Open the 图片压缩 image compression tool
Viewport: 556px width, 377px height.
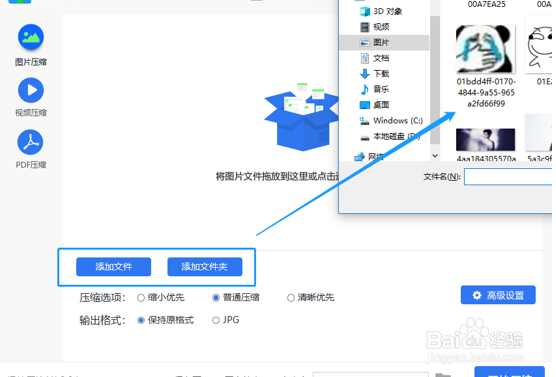click(31, 45)
